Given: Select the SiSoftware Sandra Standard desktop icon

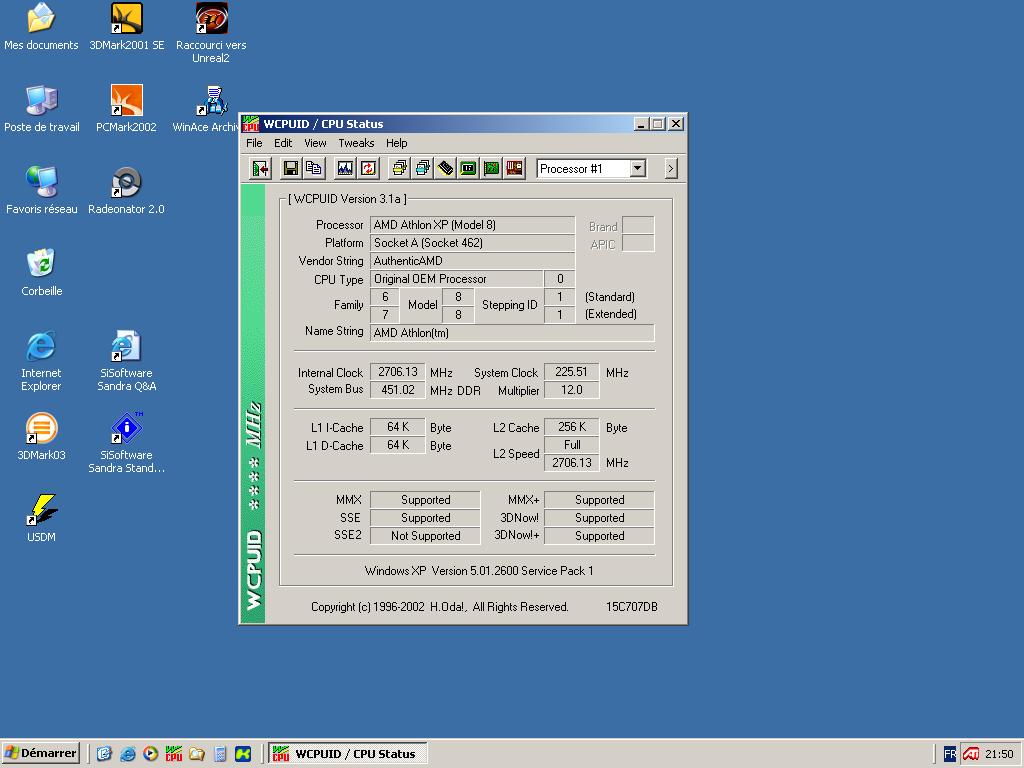Looking at the screenshot, I should pyautogui.click(x=127, y=443).
